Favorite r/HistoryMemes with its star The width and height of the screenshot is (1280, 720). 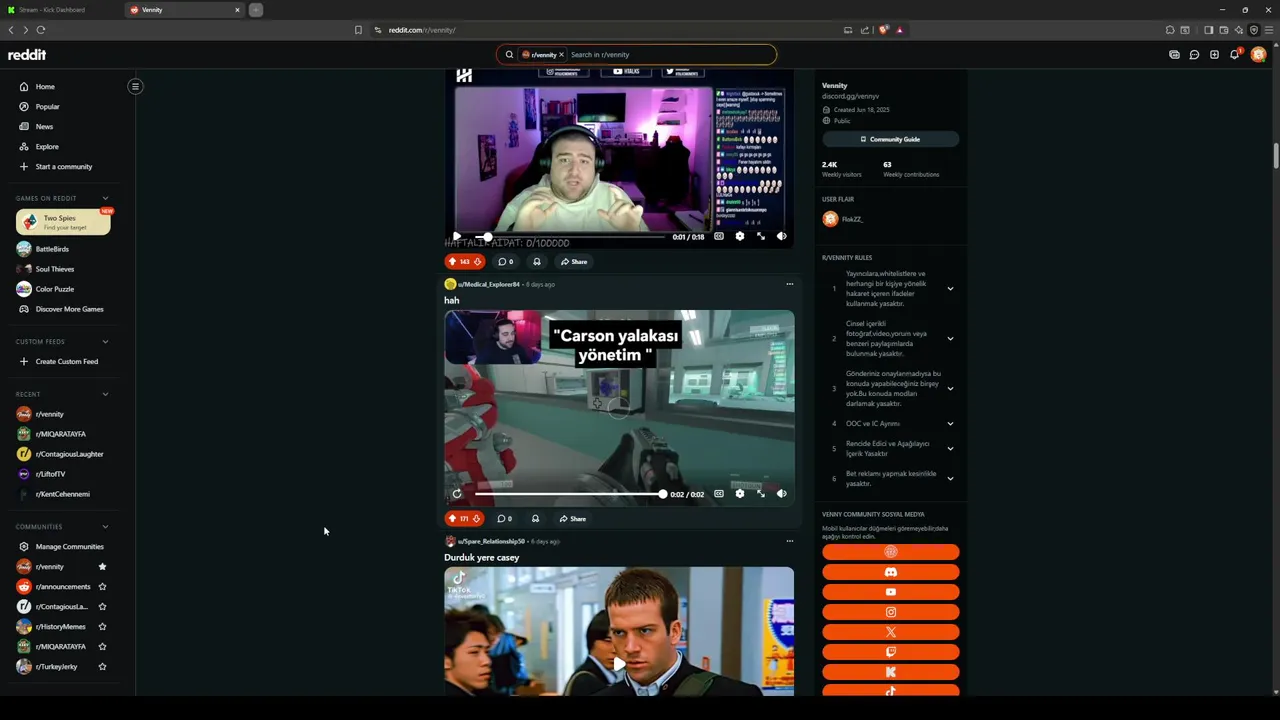(102, 627)
